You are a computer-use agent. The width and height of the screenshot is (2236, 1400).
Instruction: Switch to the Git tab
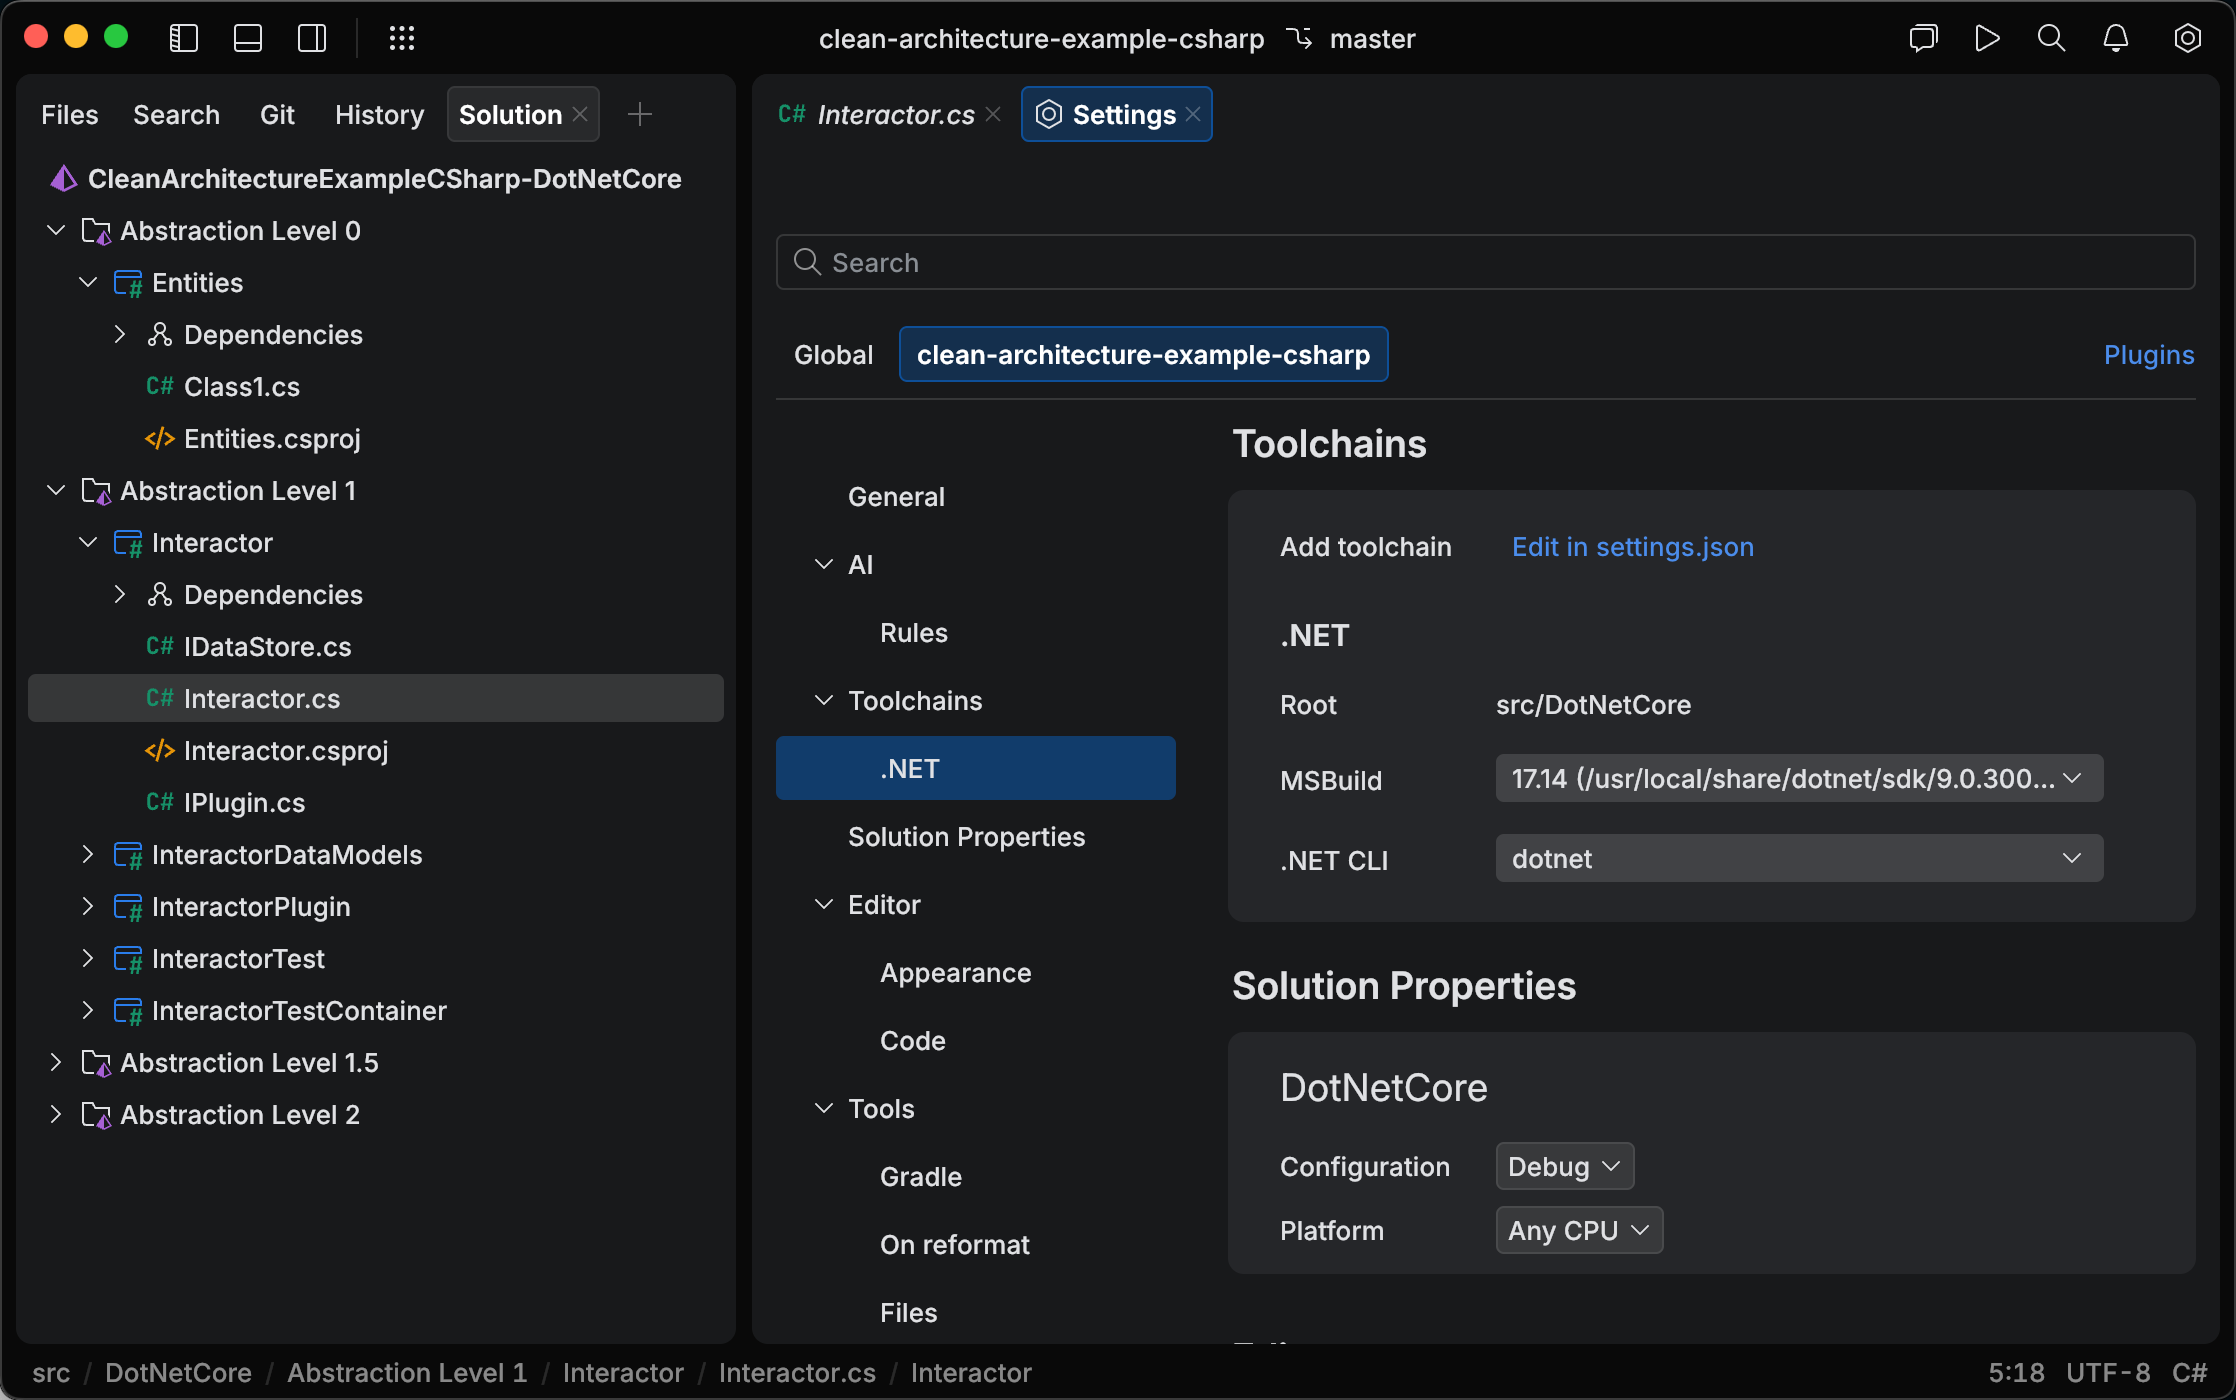tap(277, 114)
